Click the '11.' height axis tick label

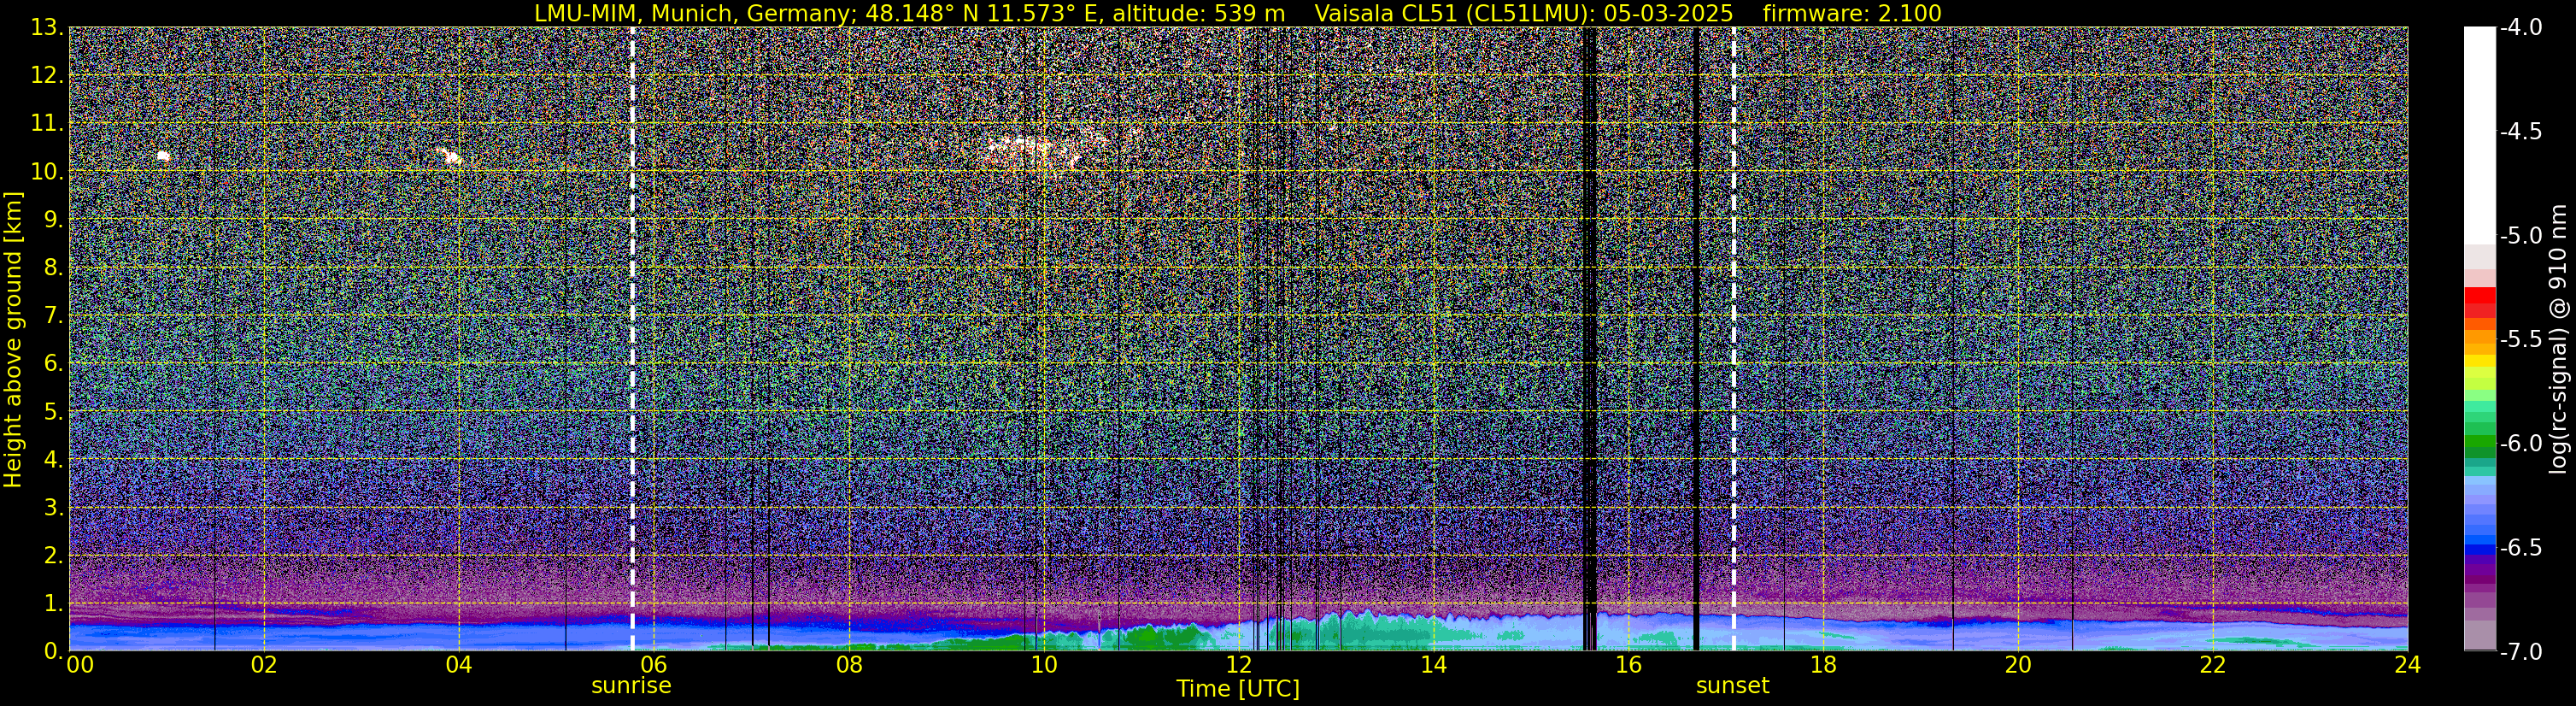tap(47, 123)
